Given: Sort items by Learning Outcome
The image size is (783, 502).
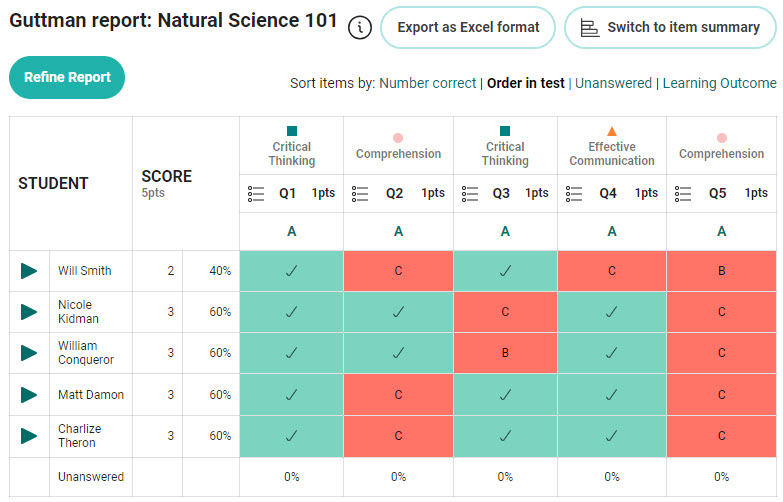Looking at the screenshot, I should 719,84.
